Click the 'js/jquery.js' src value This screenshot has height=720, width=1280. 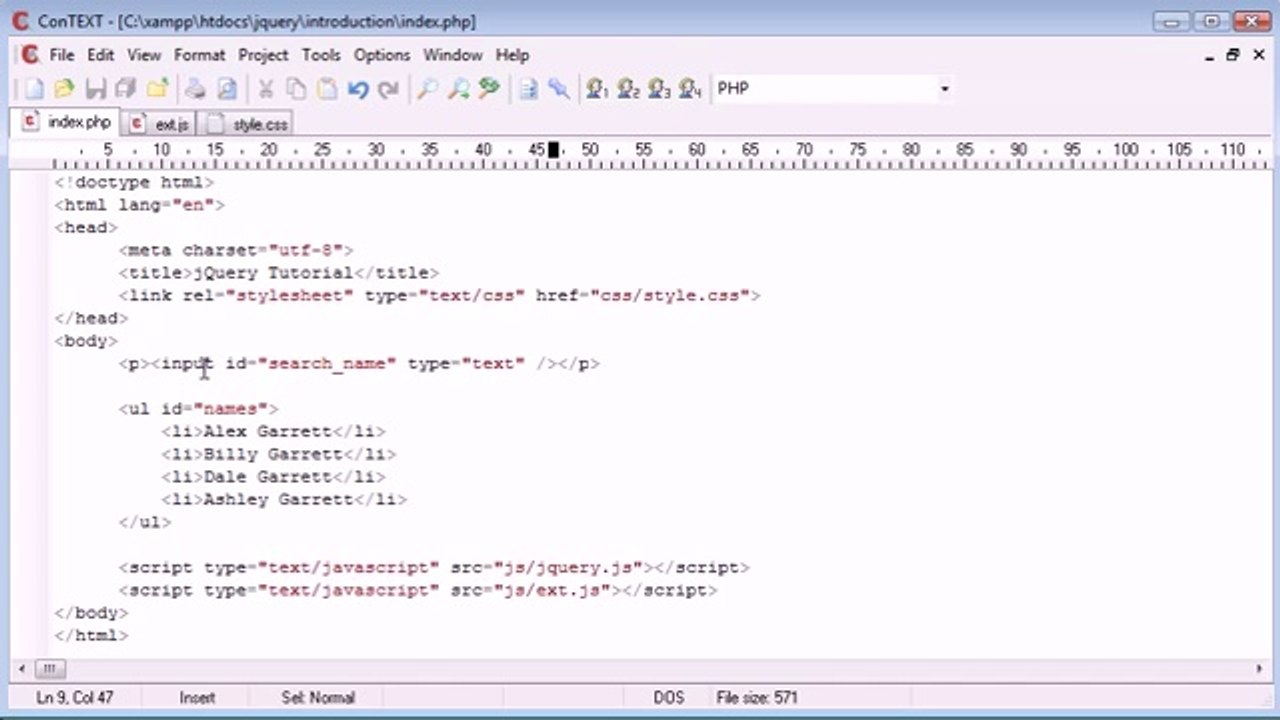(569, 568)
